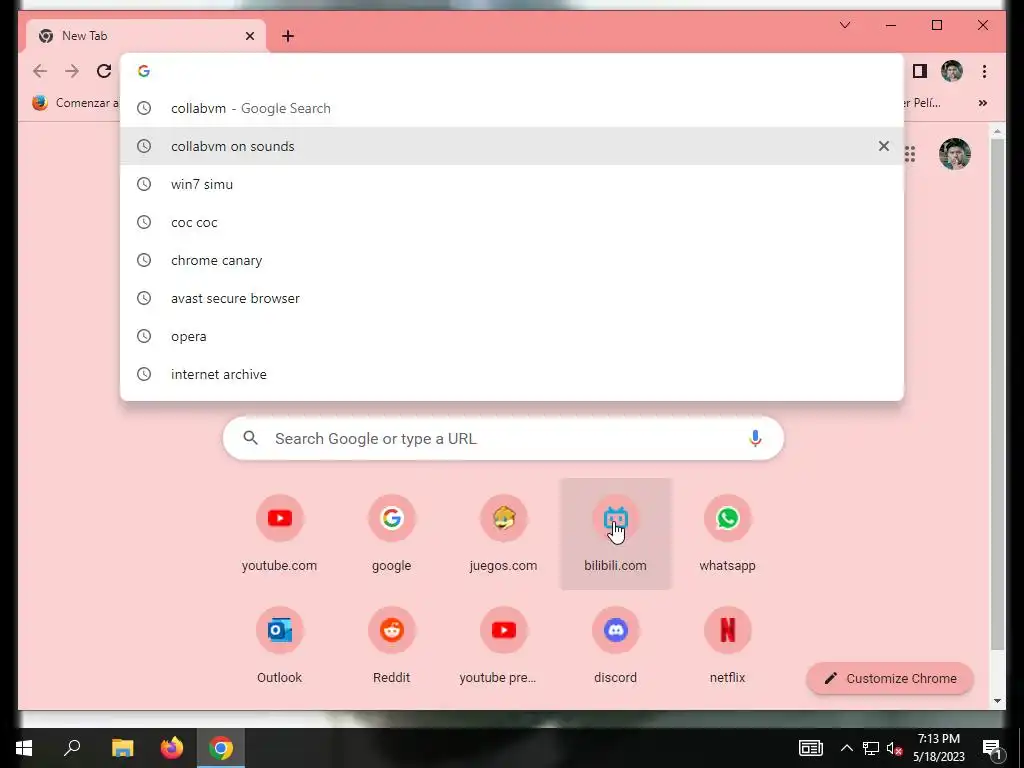Start voice search with microphone icon

[x=755, y=438]
